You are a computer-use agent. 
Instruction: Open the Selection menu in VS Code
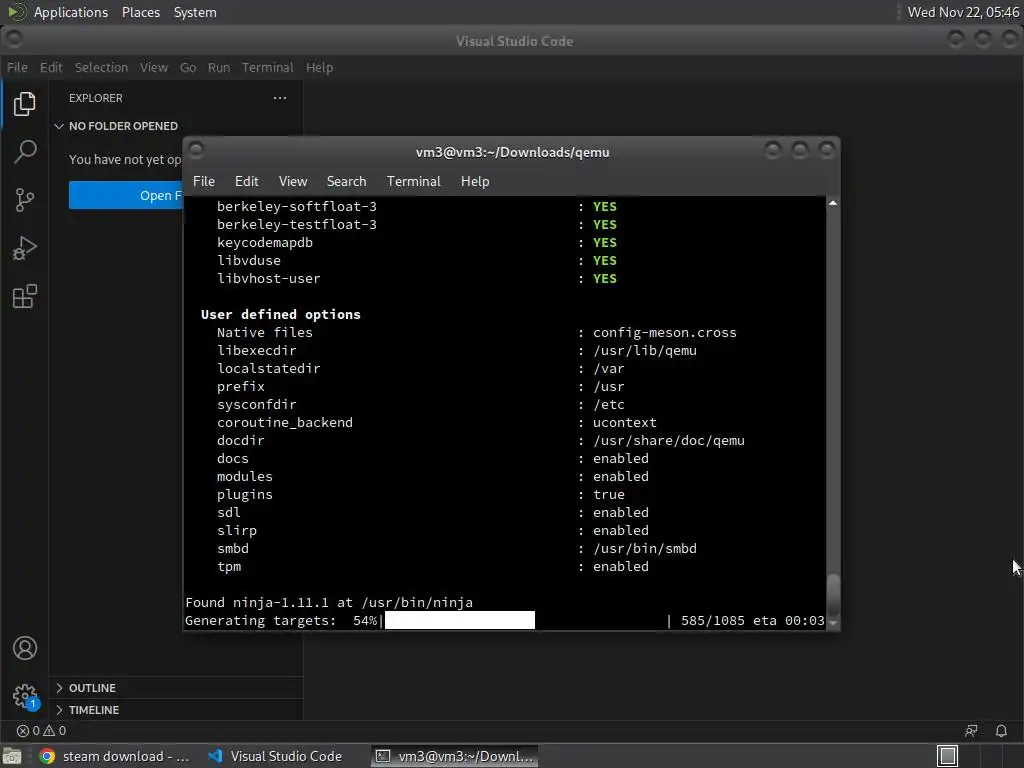pos(101,67)
